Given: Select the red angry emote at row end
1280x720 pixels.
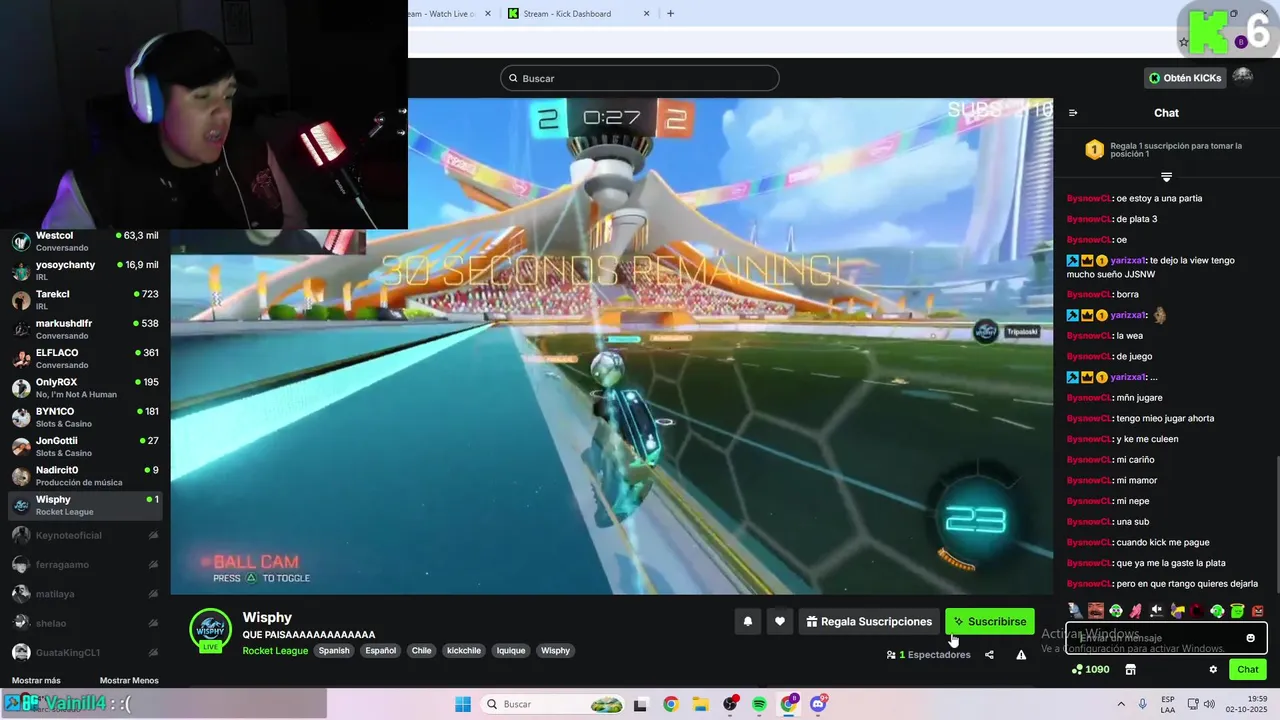Looking at the screenshot, I should click(1258, 610).
